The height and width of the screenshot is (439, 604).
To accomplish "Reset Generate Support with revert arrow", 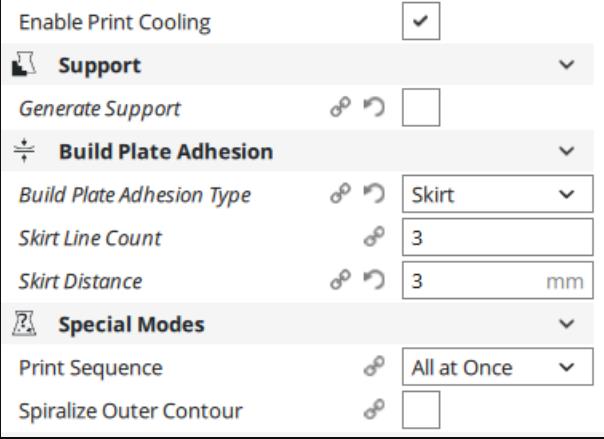I will [374, 107].
